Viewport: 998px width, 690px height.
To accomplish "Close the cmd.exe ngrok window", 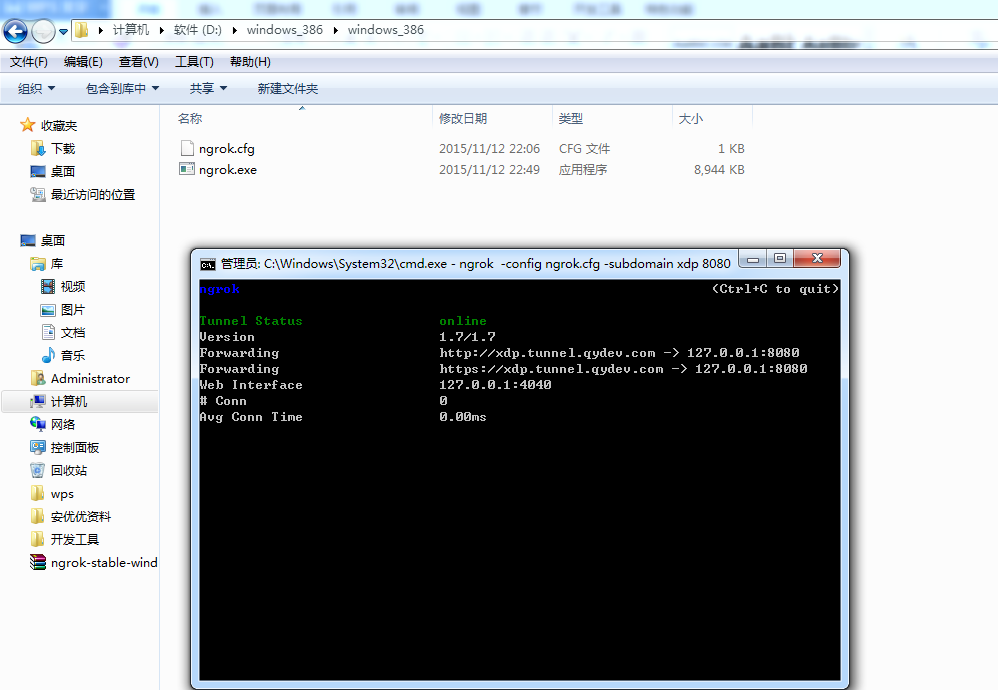I will coord(817,258).
